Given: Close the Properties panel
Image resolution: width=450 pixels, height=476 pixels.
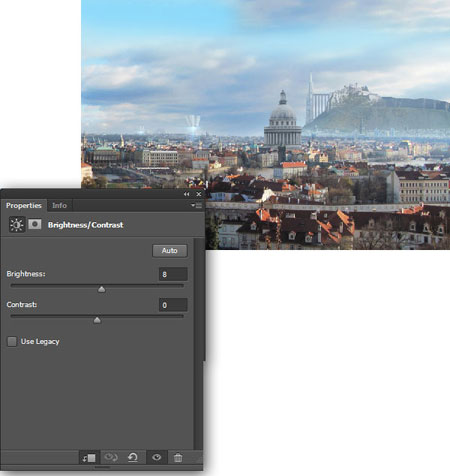Looking at the screenshot, I should (199, 194).
